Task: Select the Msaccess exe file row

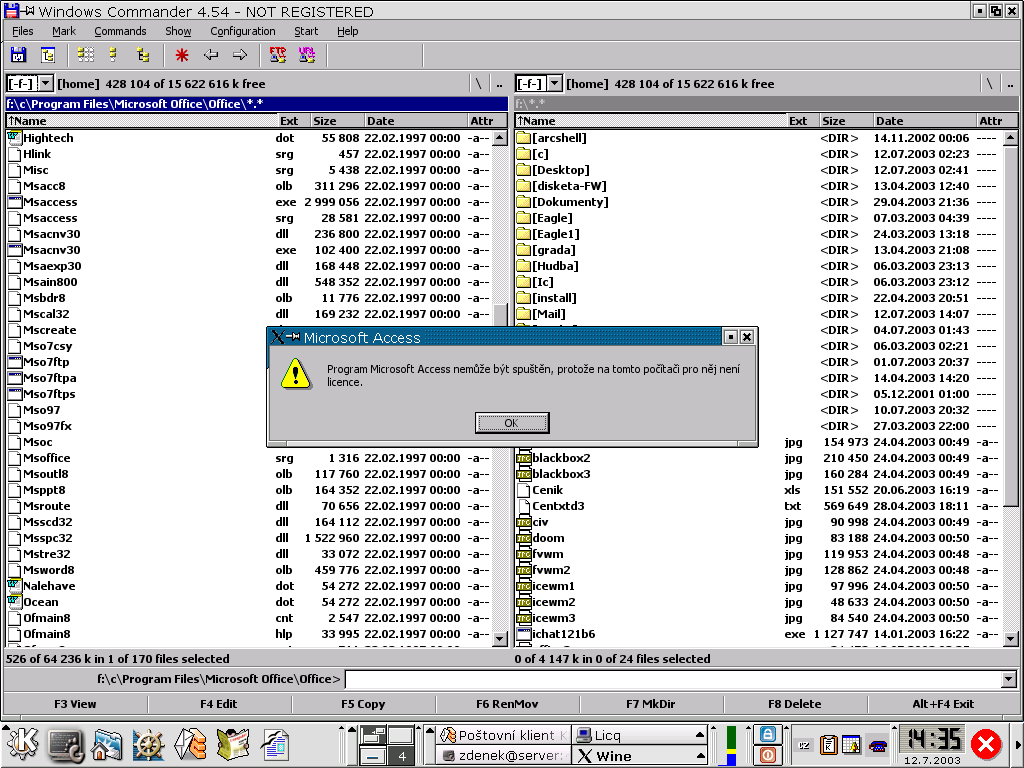Action: 249,202
